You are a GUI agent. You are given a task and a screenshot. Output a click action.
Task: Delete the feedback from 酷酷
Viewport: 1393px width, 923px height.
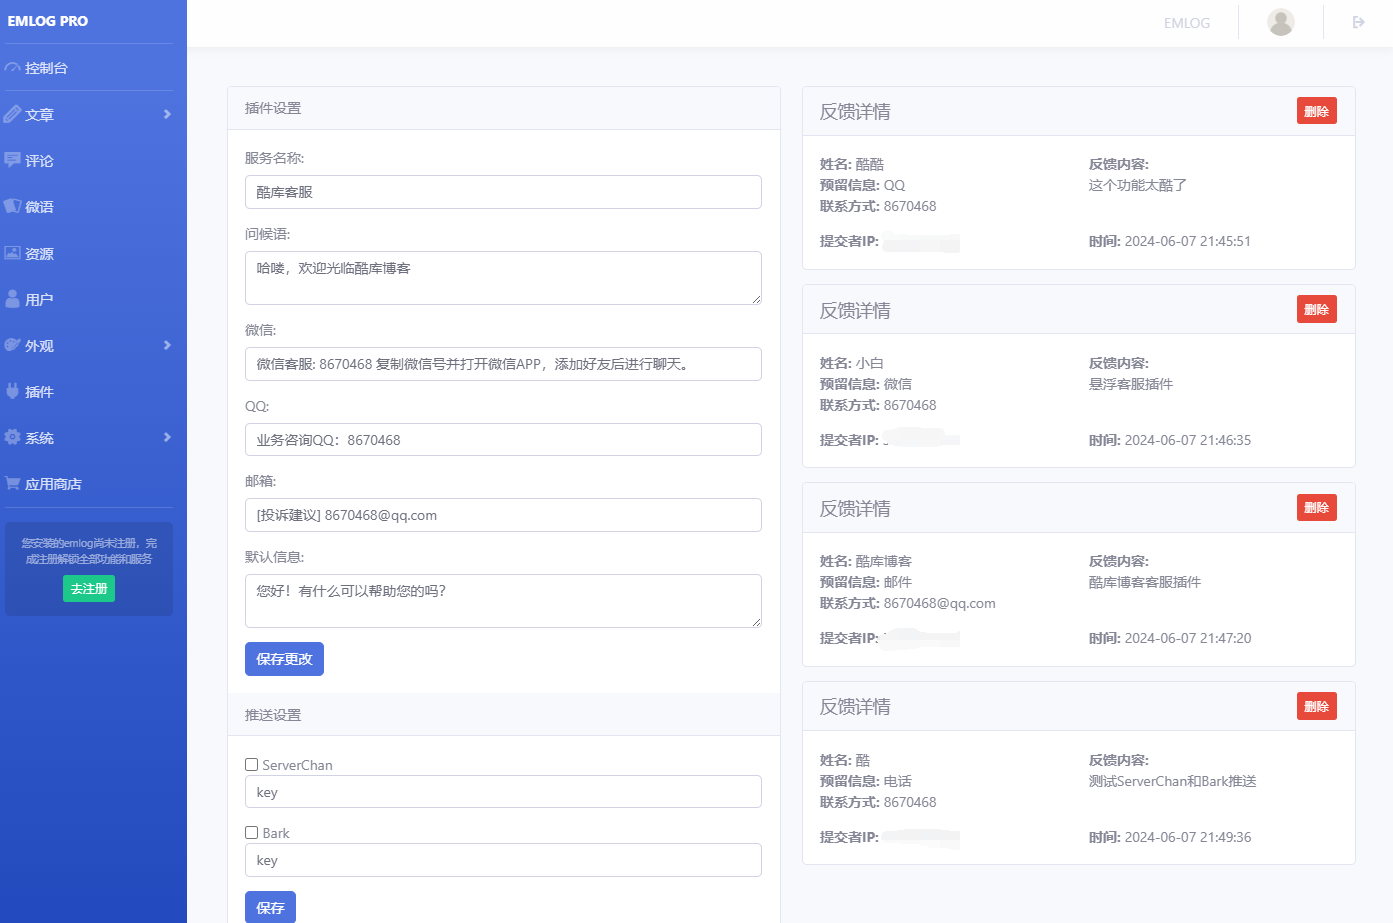pyautogui.click(x=1317, y=111)
